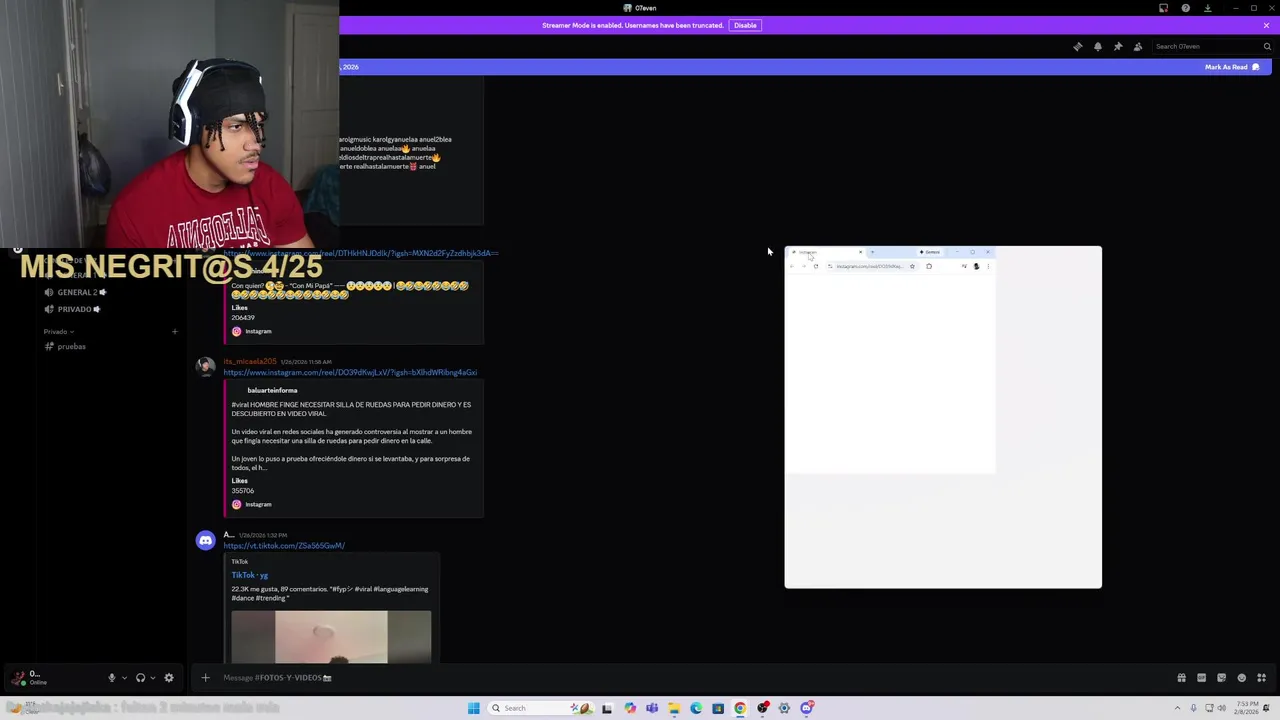Open notification settings bell icon
Image resolution: width=1280 pixels, height=720 pixels.
pyautogui.click(x=1097, y=46)
